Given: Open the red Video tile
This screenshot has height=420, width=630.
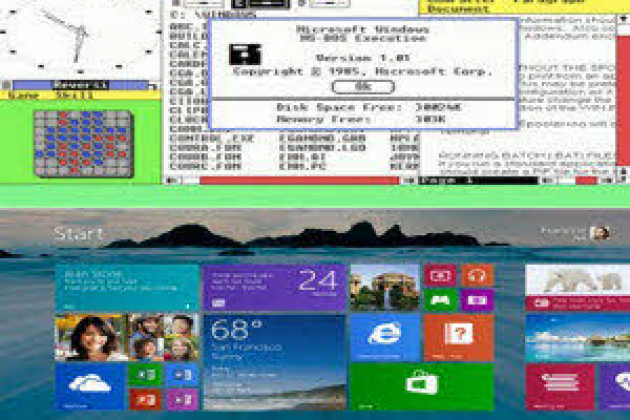Looking at the screenshot, I should tap(440, 275).
